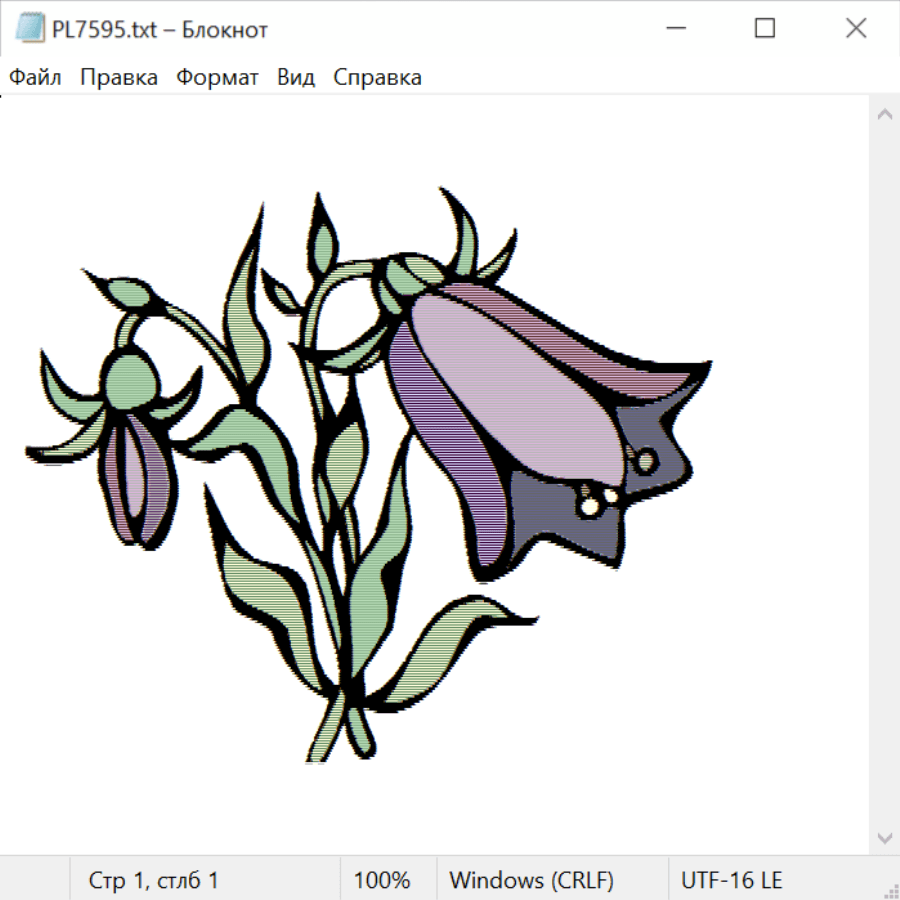Screen dimensions: 900x900
Task: Open the Файл menu
Action: tap(36, 78)
